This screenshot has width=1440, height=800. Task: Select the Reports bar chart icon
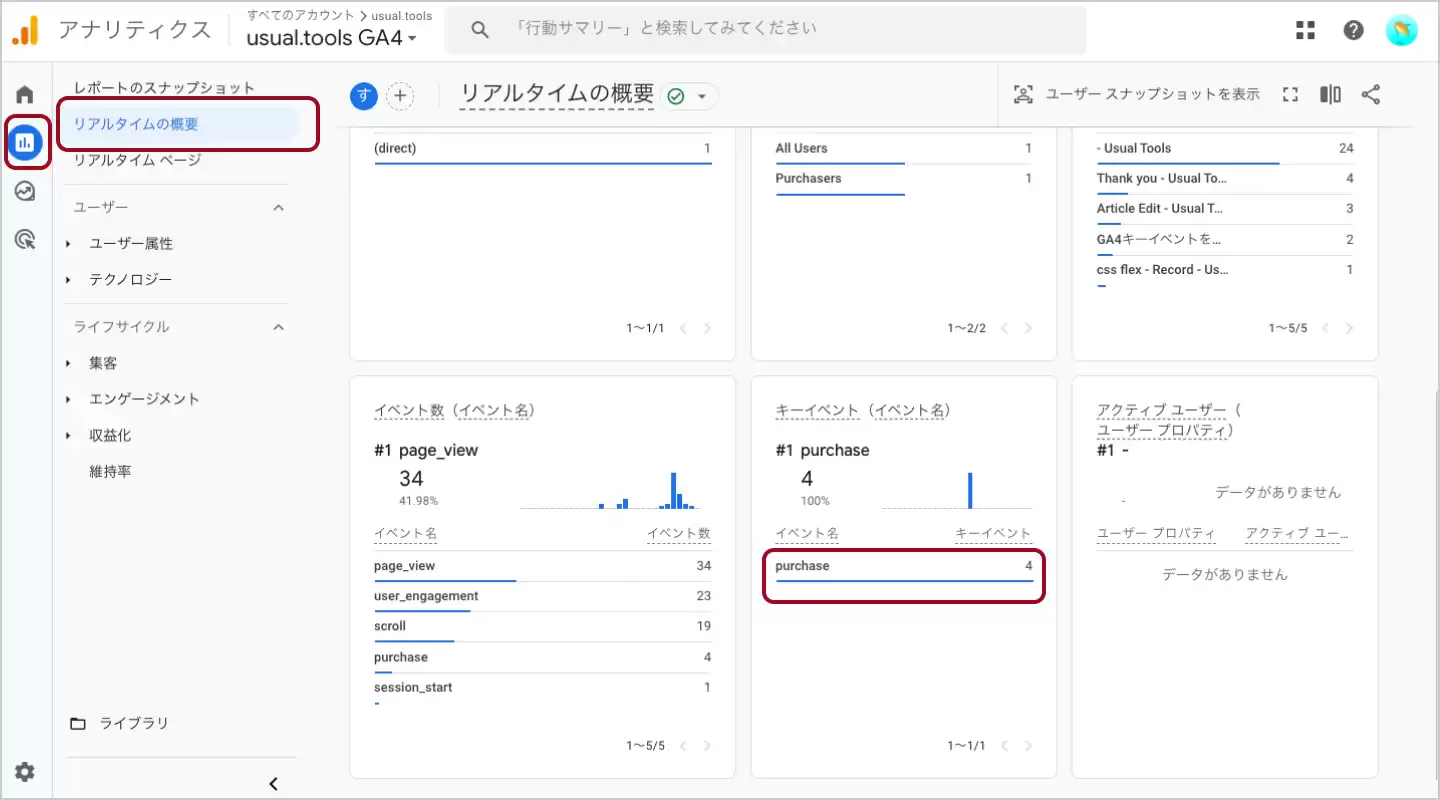tap(25, 143)
